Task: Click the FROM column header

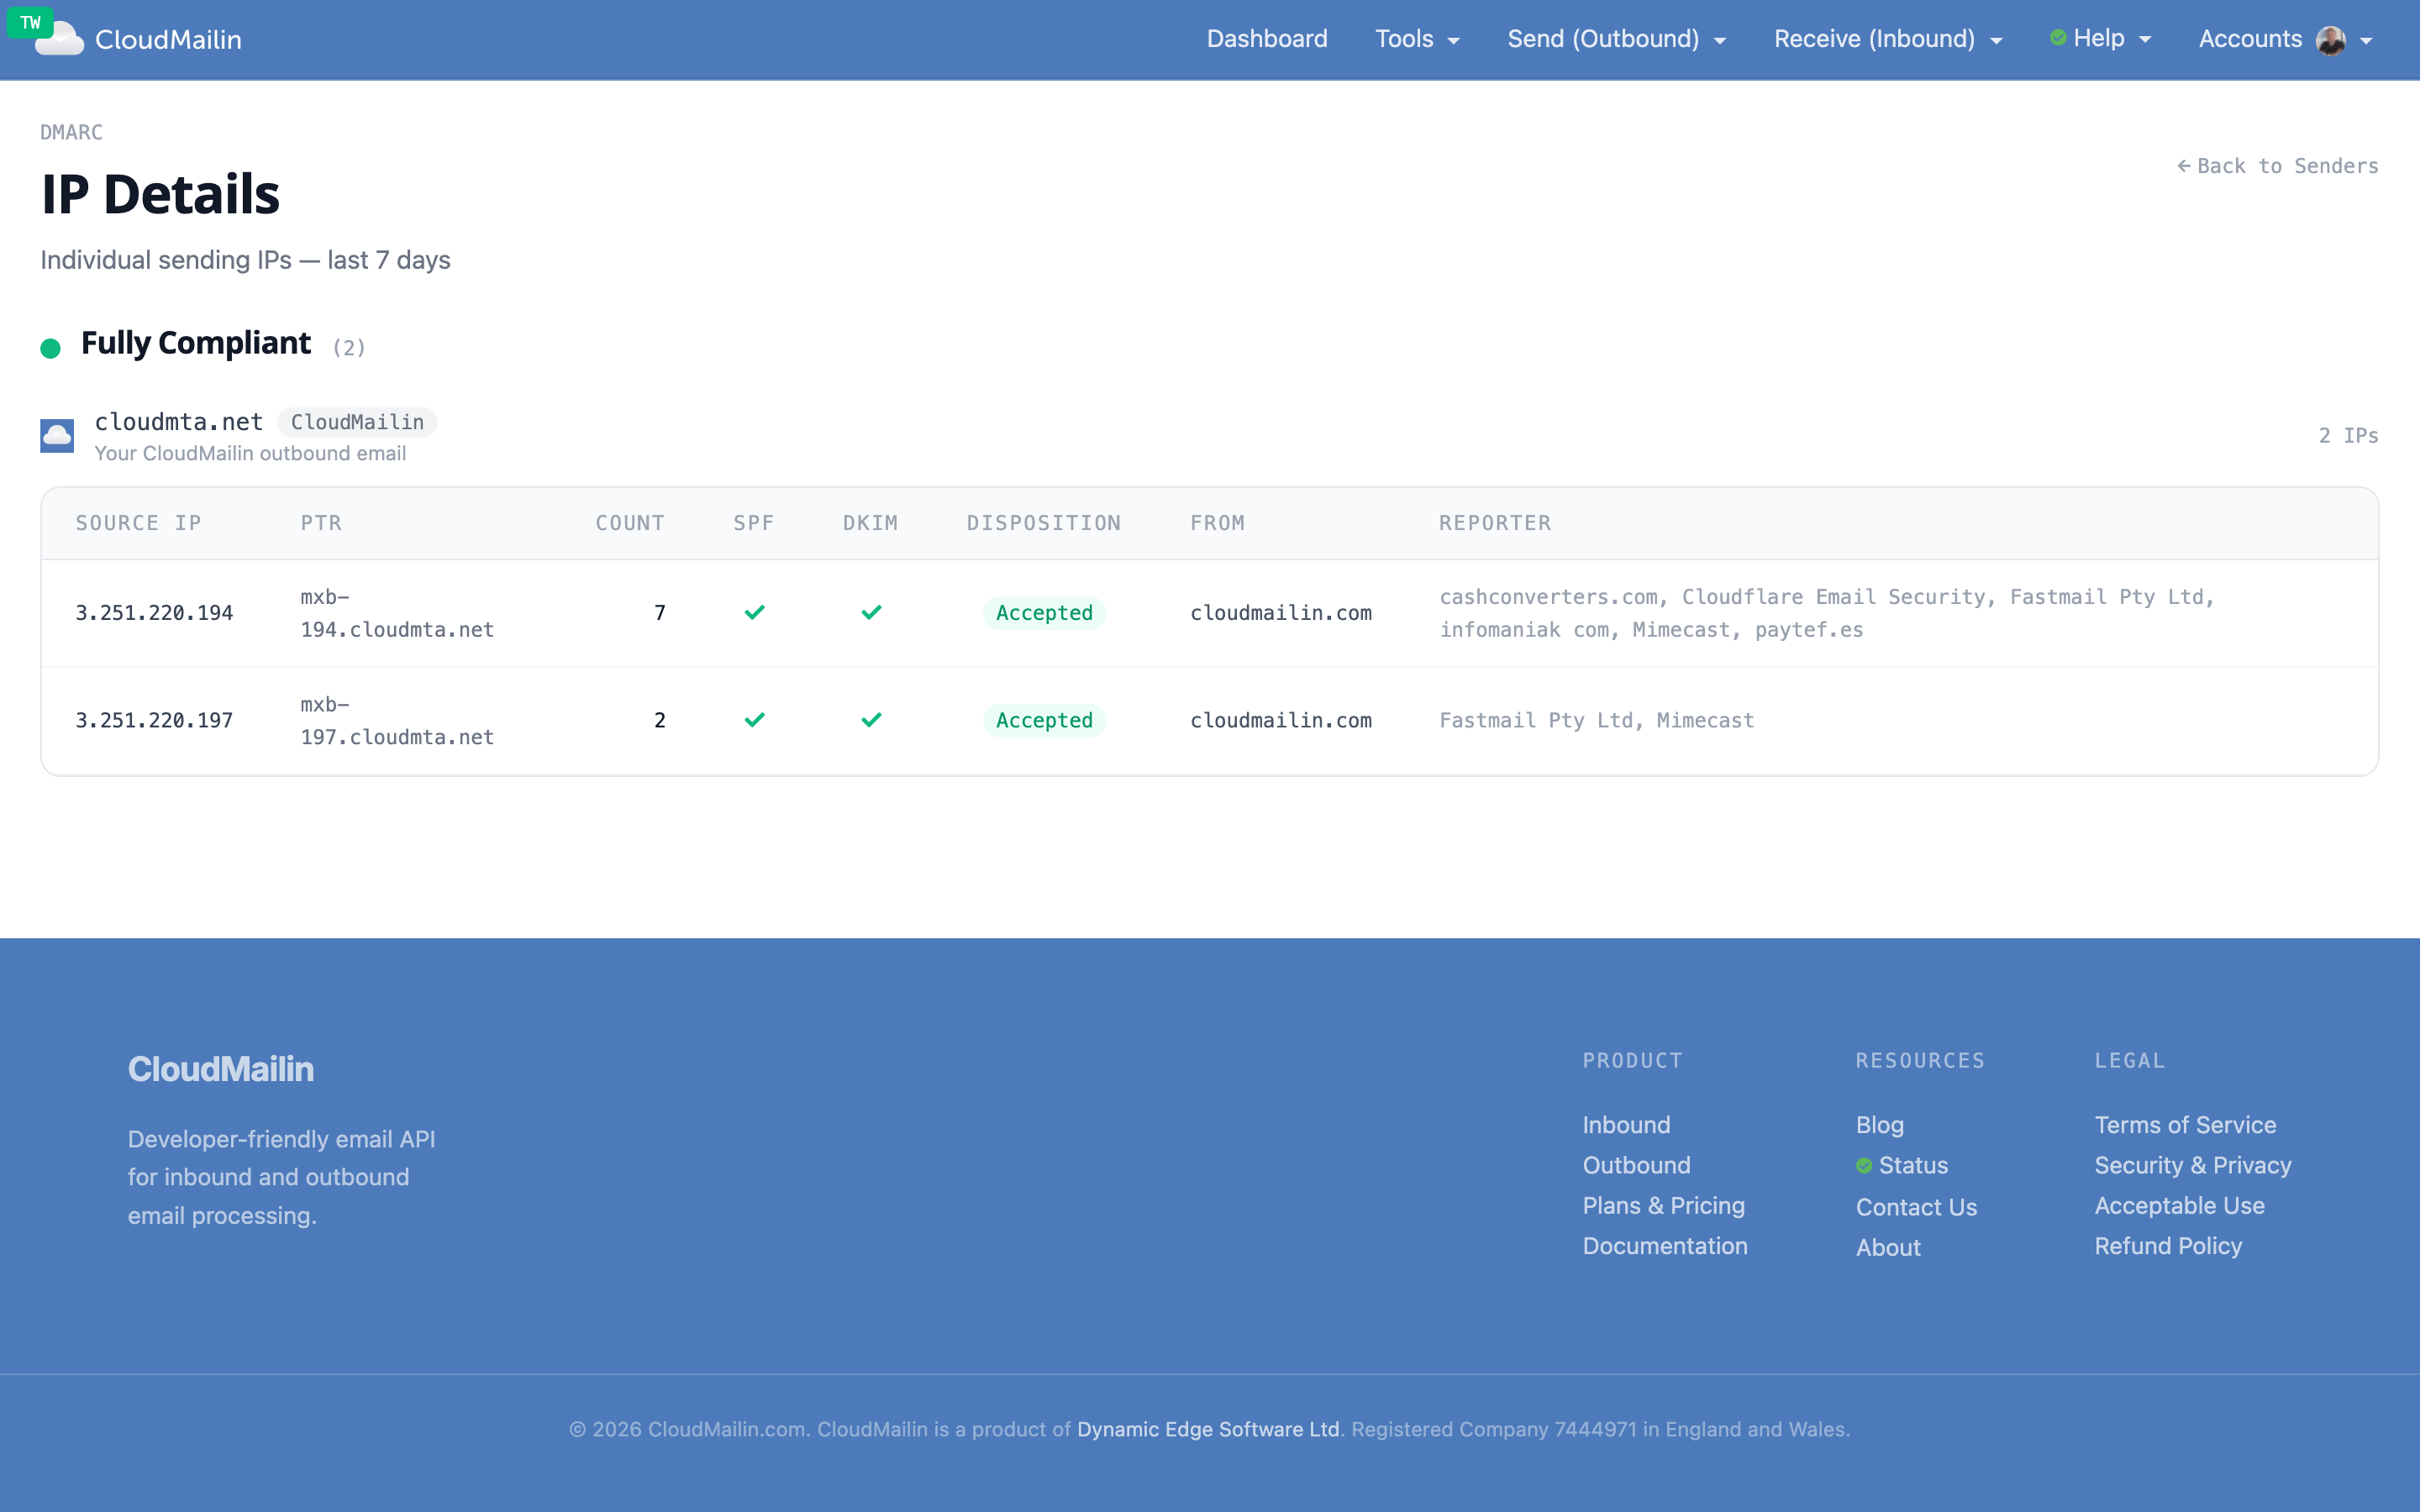Action: pyautogui.click(x=1217, y=523)
